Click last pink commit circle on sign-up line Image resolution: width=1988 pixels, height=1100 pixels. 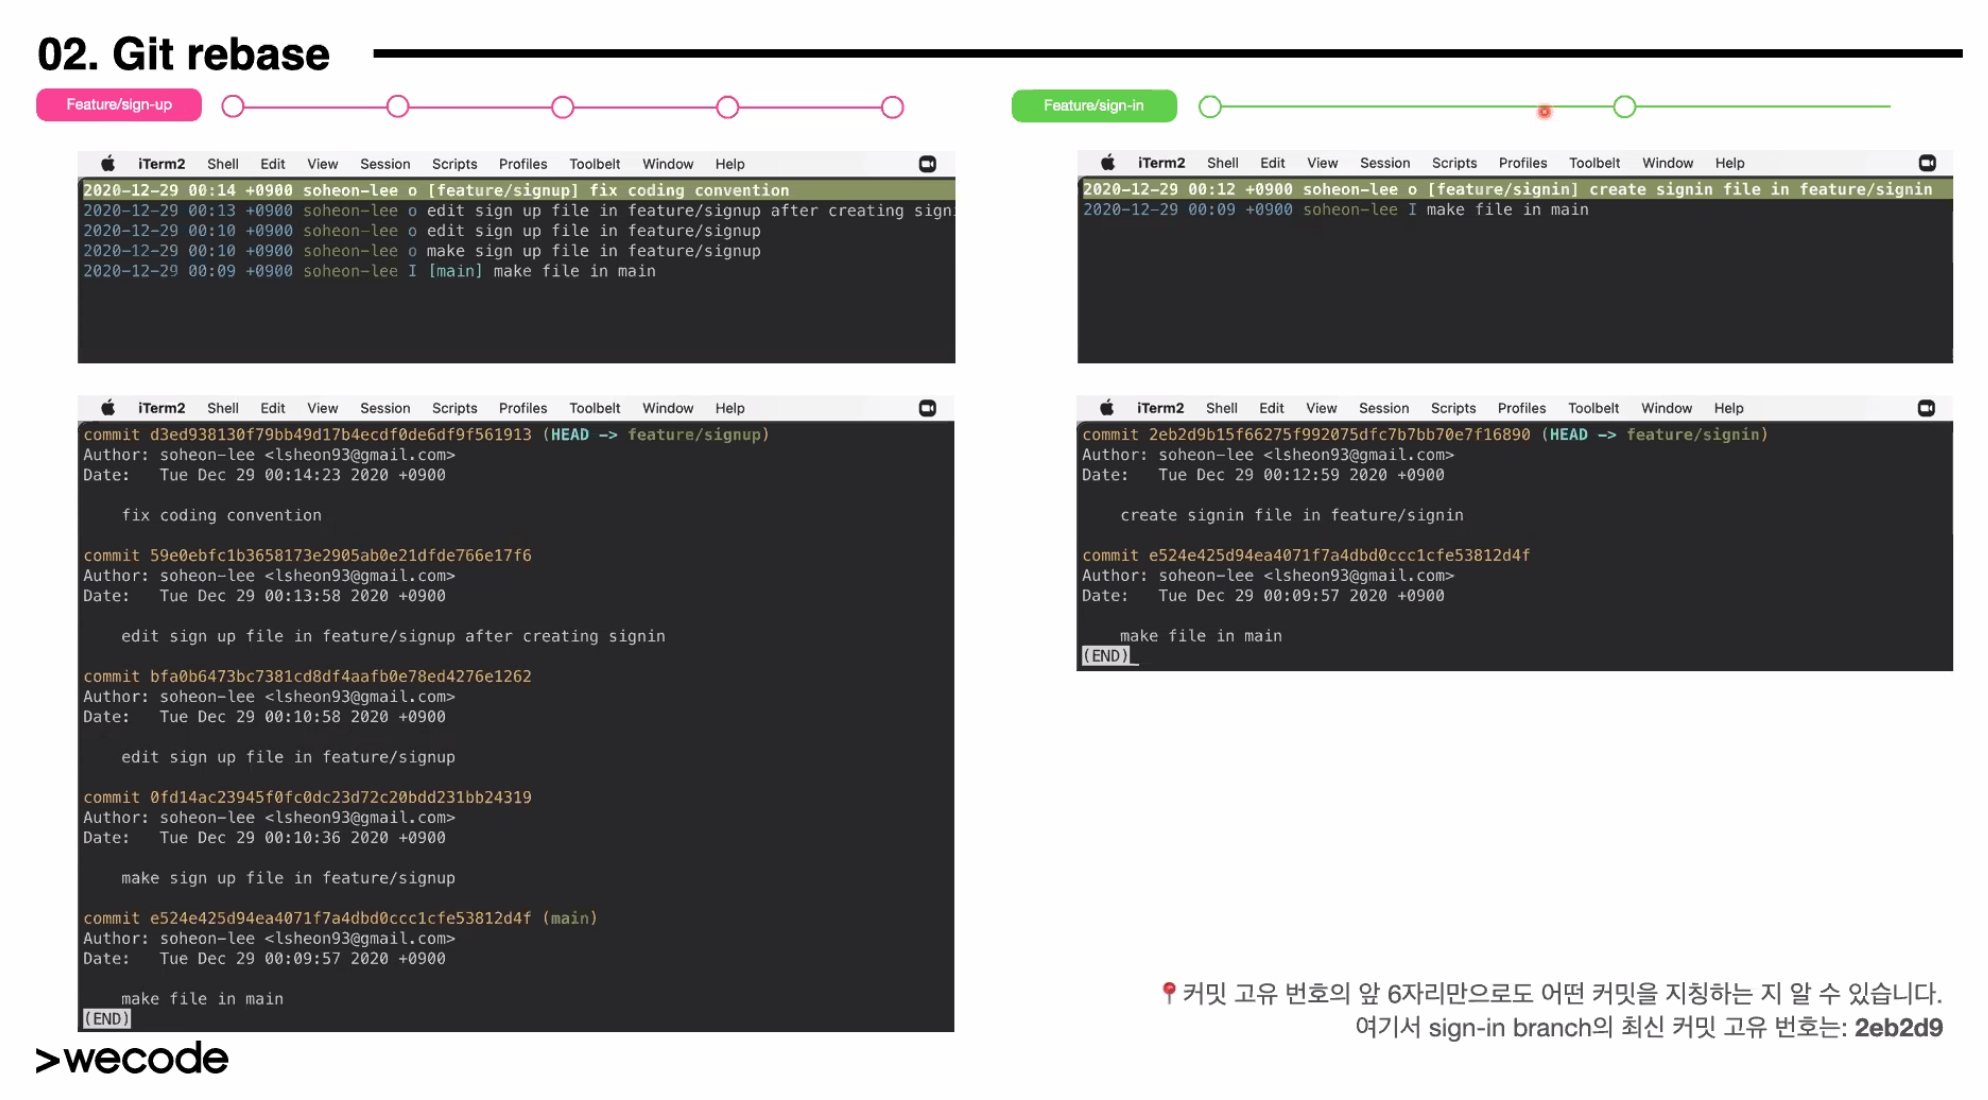(x=892, y=107)
